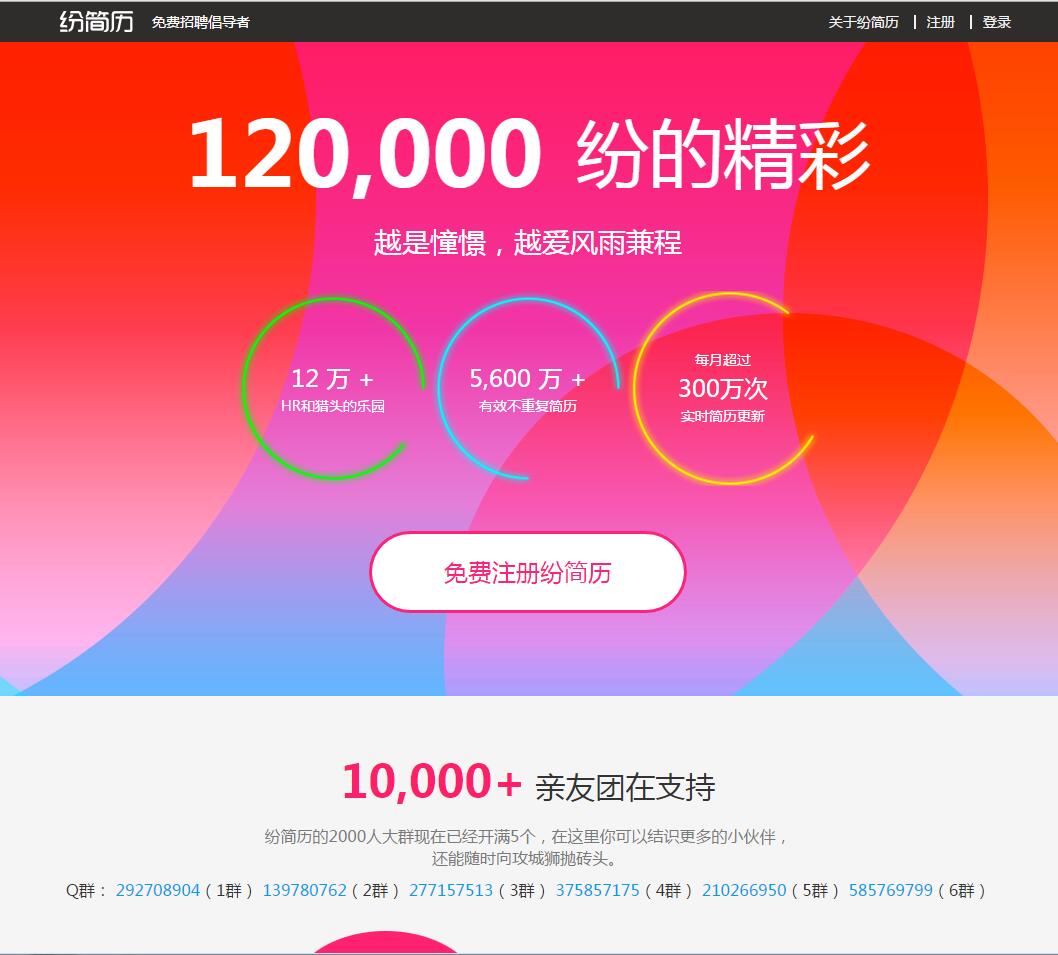Open the 关于纷简历 page link

tap(863, 22)
